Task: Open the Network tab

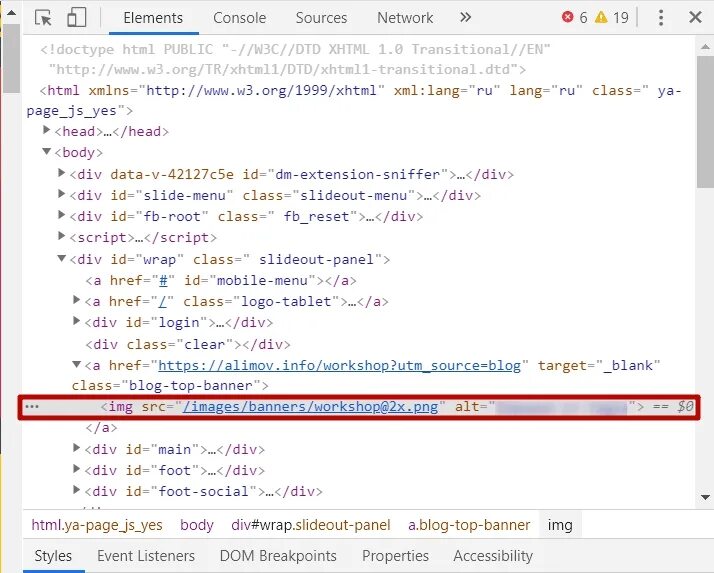Action: 405,18
